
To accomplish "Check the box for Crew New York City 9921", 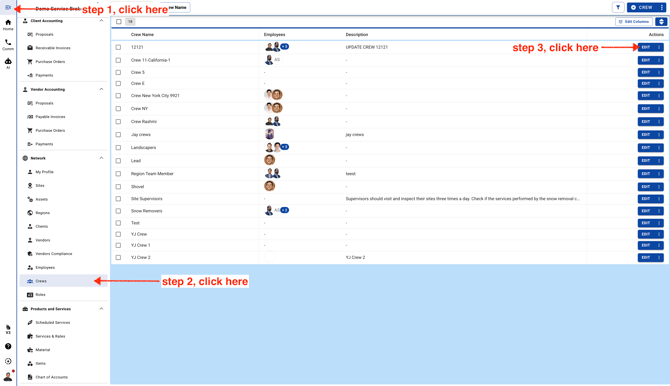I will coord(118,96).
